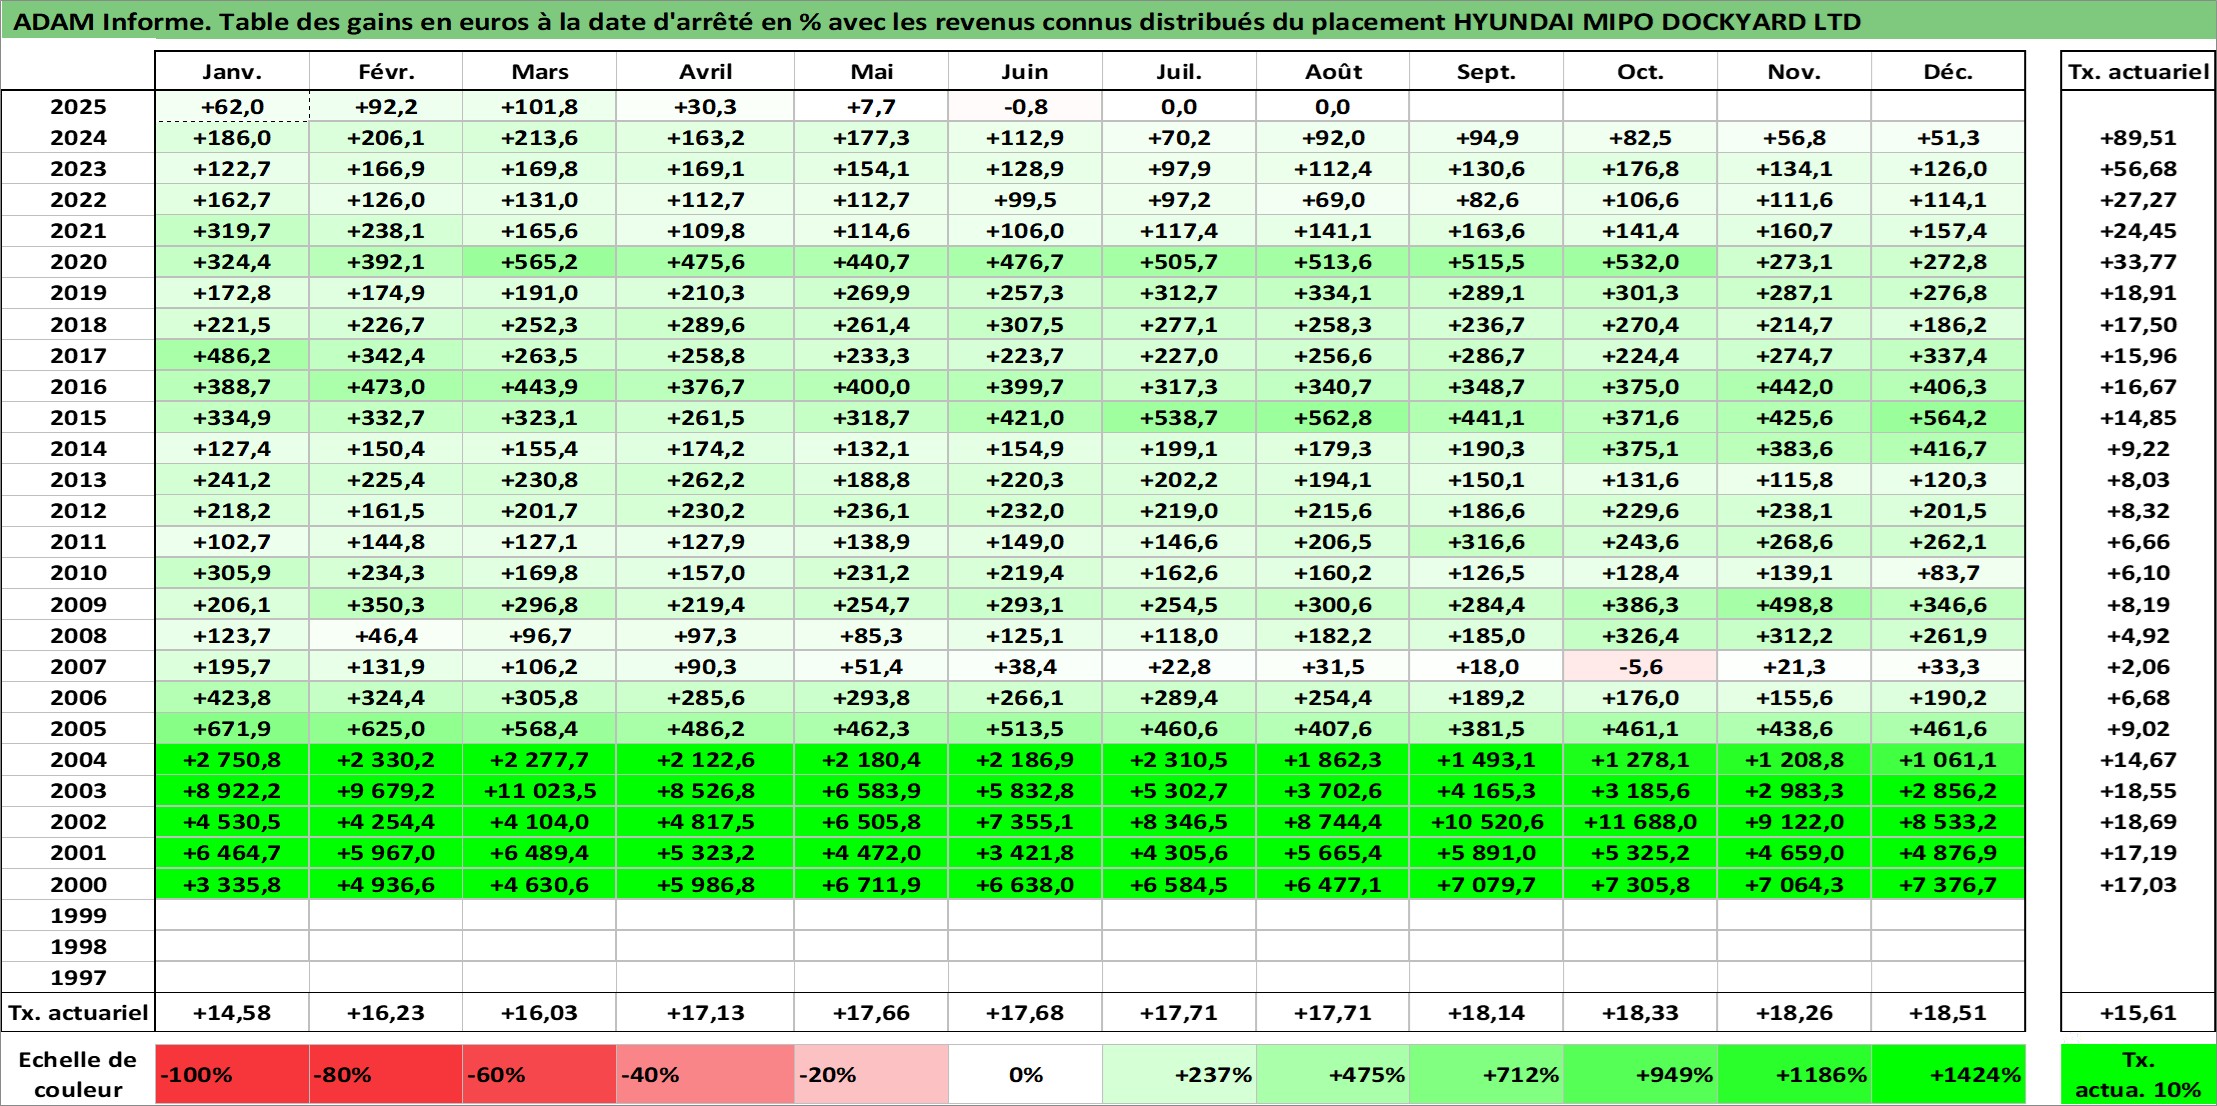Screen dimensions: 2217x1106
Task: Click the +712% green swatch
Action: pos(1486,1074)
